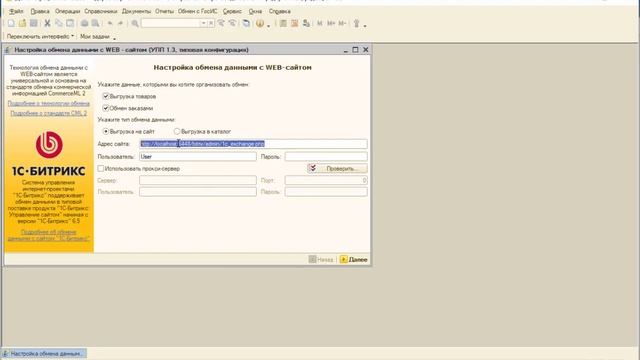This screenshot has width=640, height=360.
Task: Click the Print toolbar icon
Action: [84, 23]
